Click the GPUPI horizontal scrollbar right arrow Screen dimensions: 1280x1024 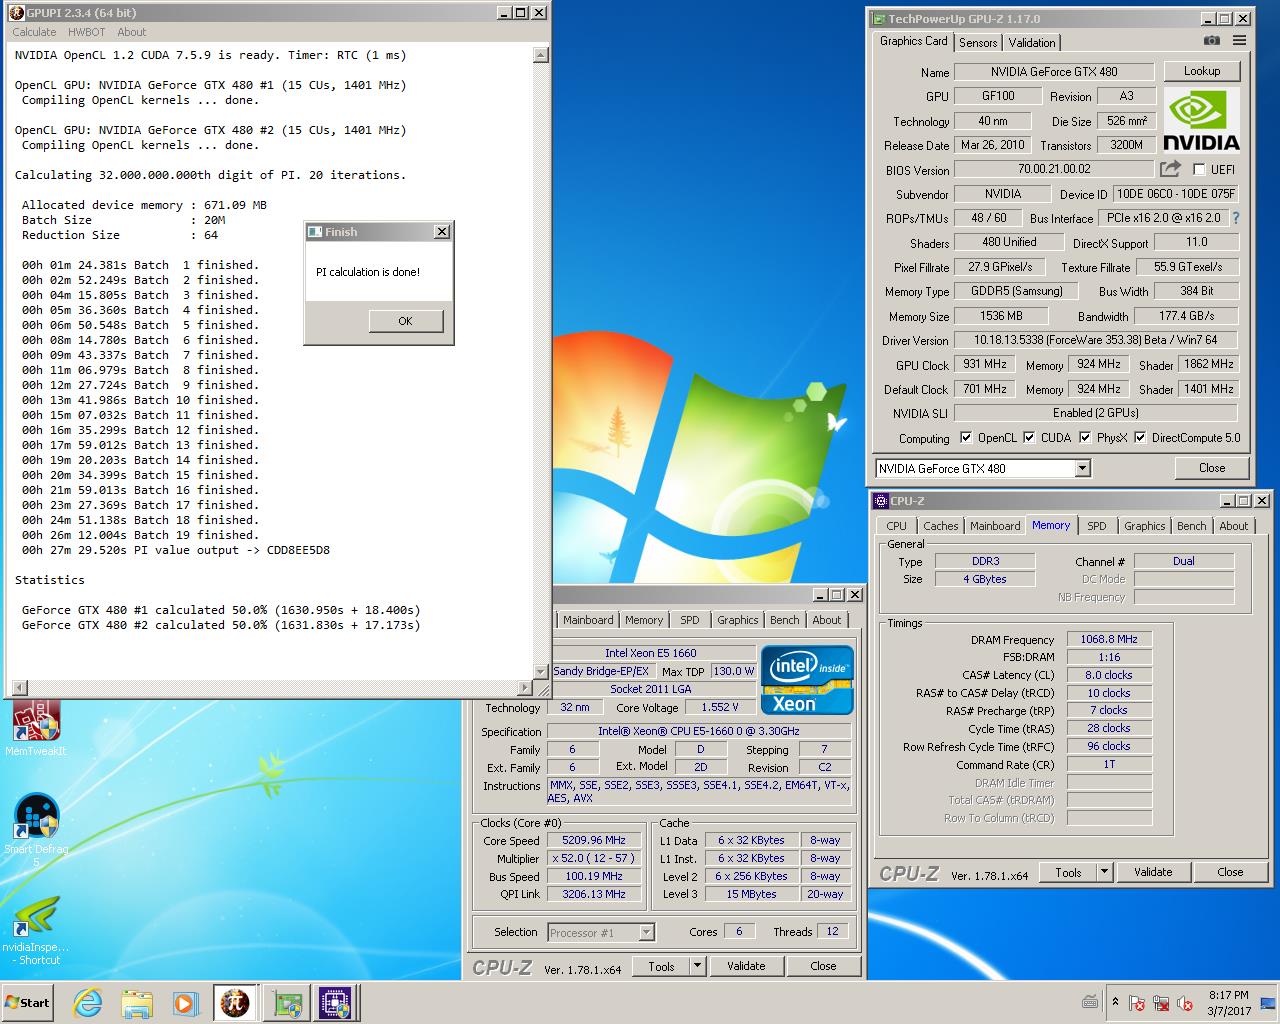click(x=525, y=688)
